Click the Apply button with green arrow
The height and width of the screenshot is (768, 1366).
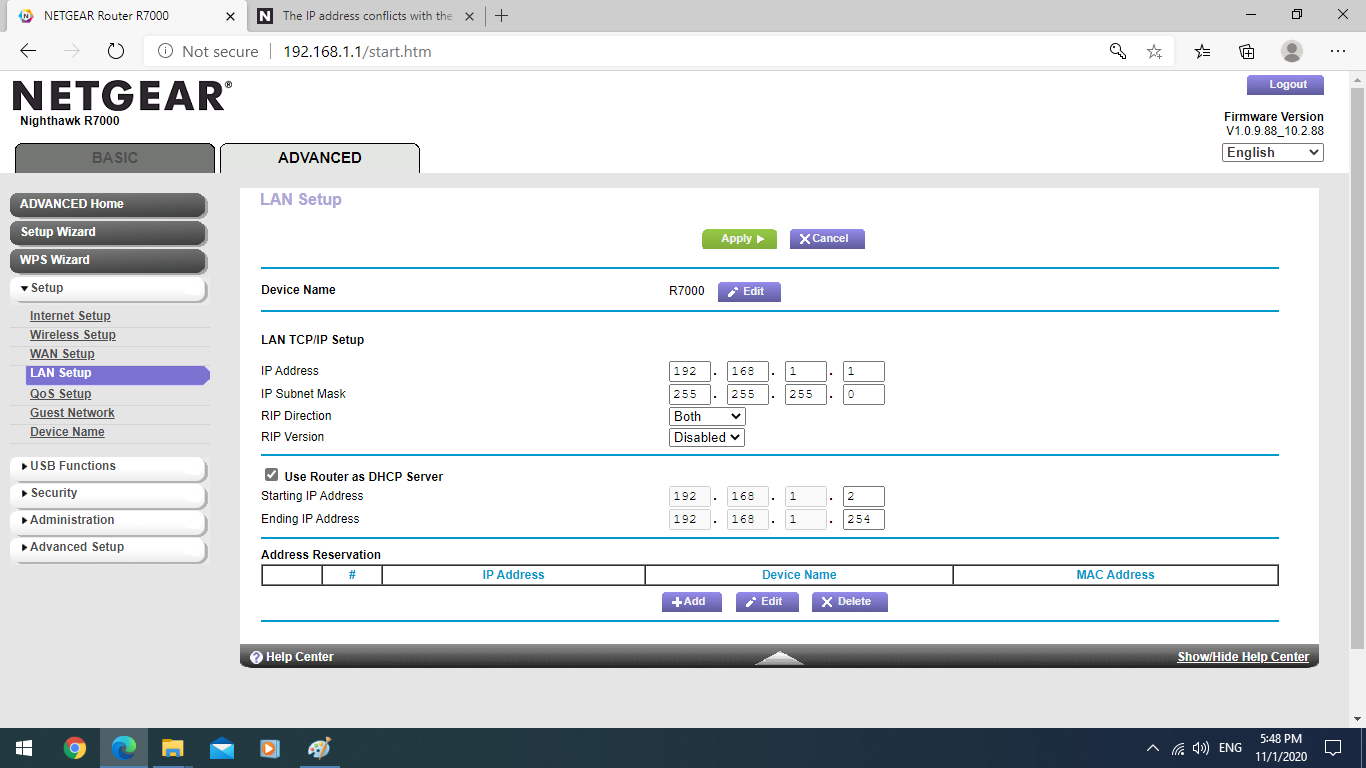739,239
